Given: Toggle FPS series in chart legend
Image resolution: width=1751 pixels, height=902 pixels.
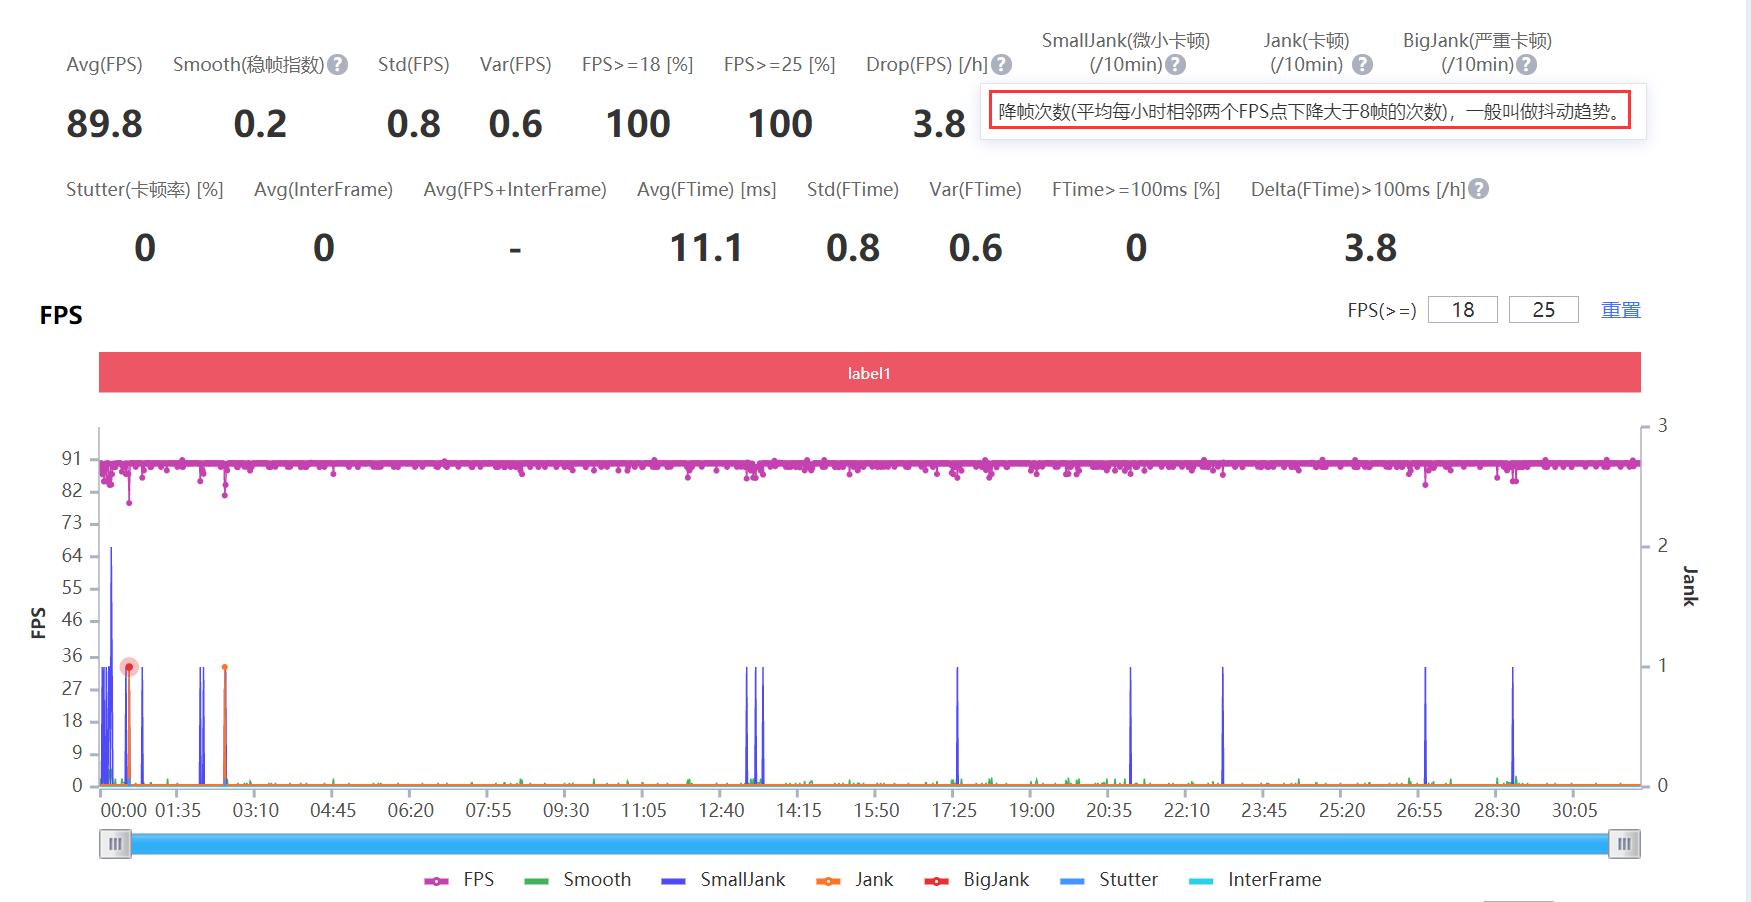Looking at the screenshot, I should (460, 880).
